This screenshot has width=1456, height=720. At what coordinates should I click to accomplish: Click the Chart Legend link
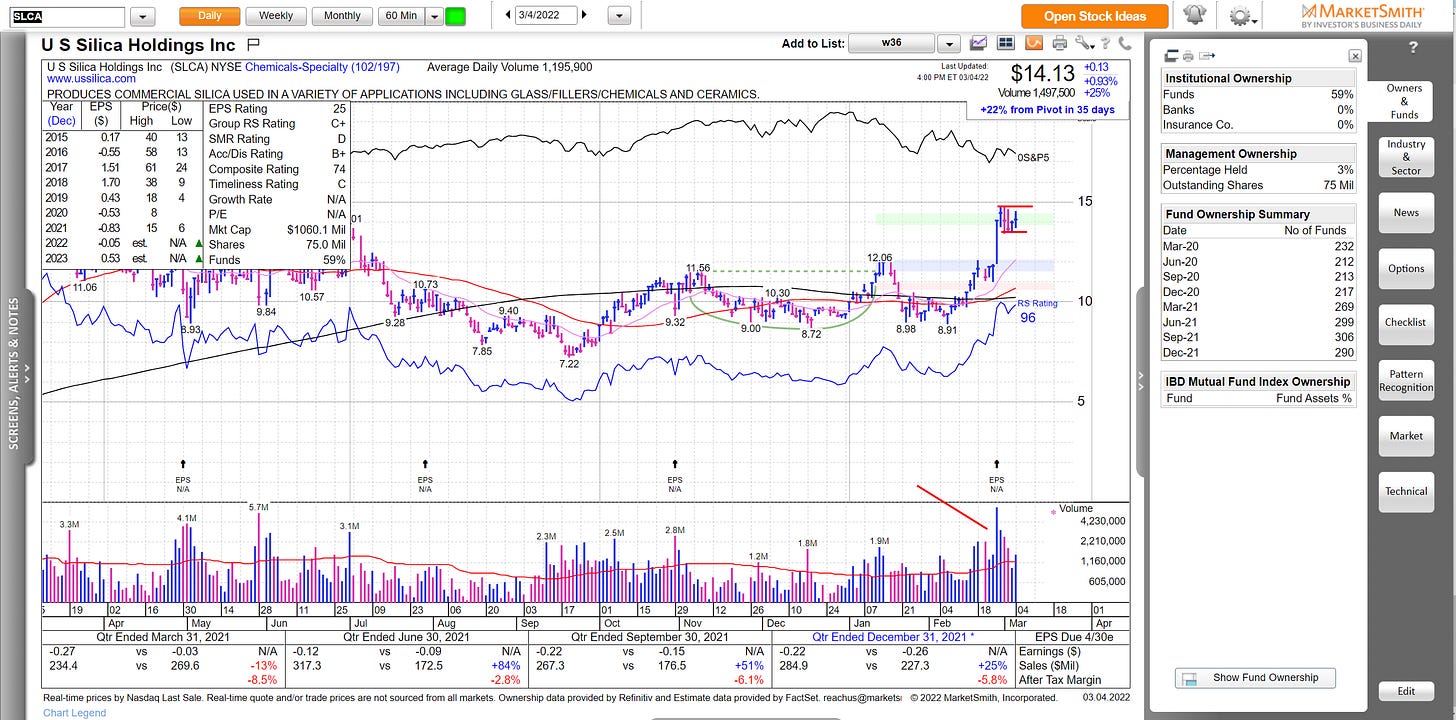(72, 713)
